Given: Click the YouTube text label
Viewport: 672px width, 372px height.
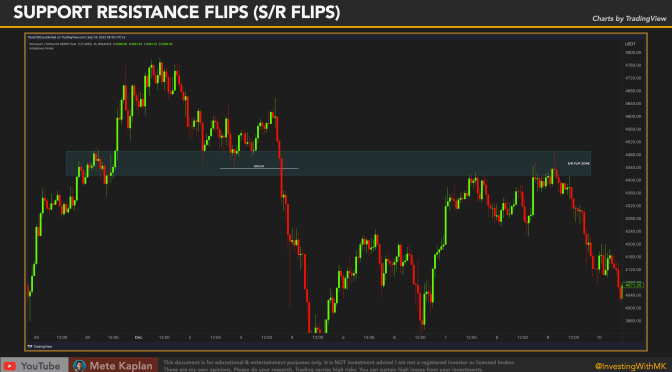Looking at the screenshot, I should pos(41,366).
